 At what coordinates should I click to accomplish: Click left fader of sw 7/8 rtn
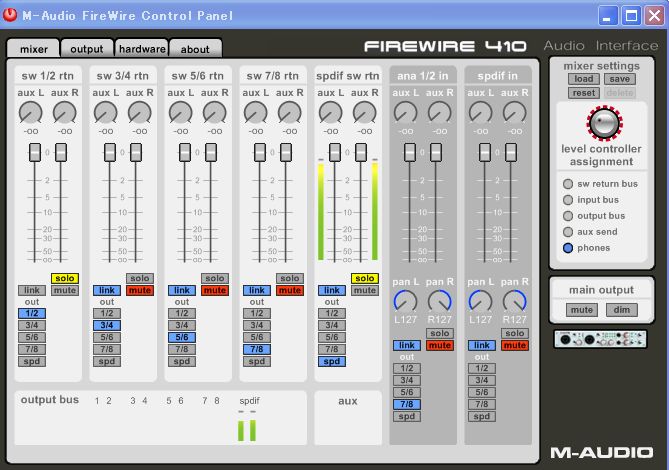click(x=260, y=152)
